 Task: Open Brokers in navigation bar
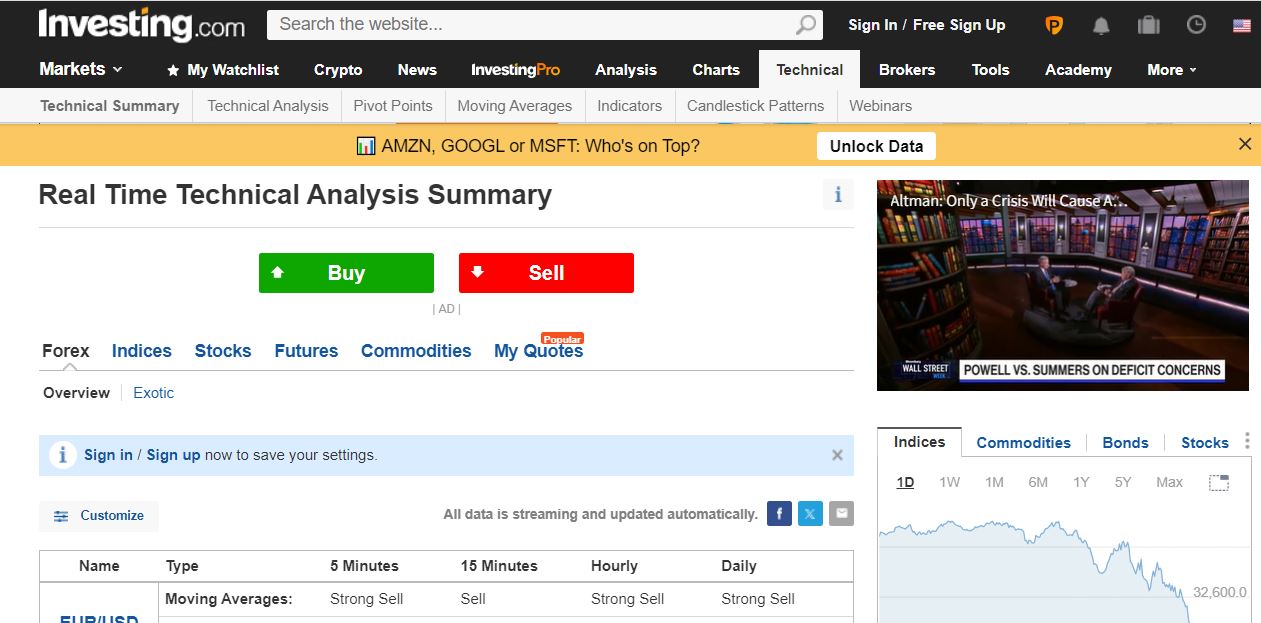pos(907,70)
